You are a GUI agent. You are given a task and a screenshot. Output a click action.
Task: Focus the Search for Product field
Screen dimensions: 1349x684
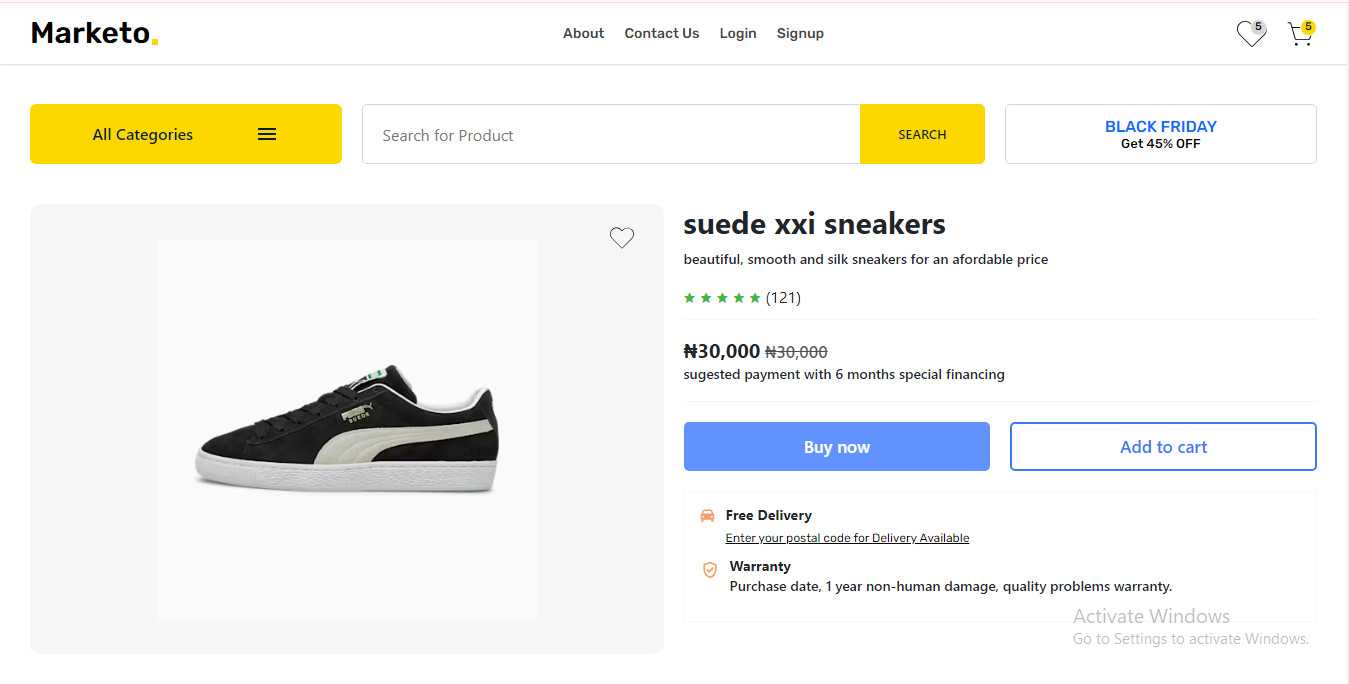coord(611,134)
